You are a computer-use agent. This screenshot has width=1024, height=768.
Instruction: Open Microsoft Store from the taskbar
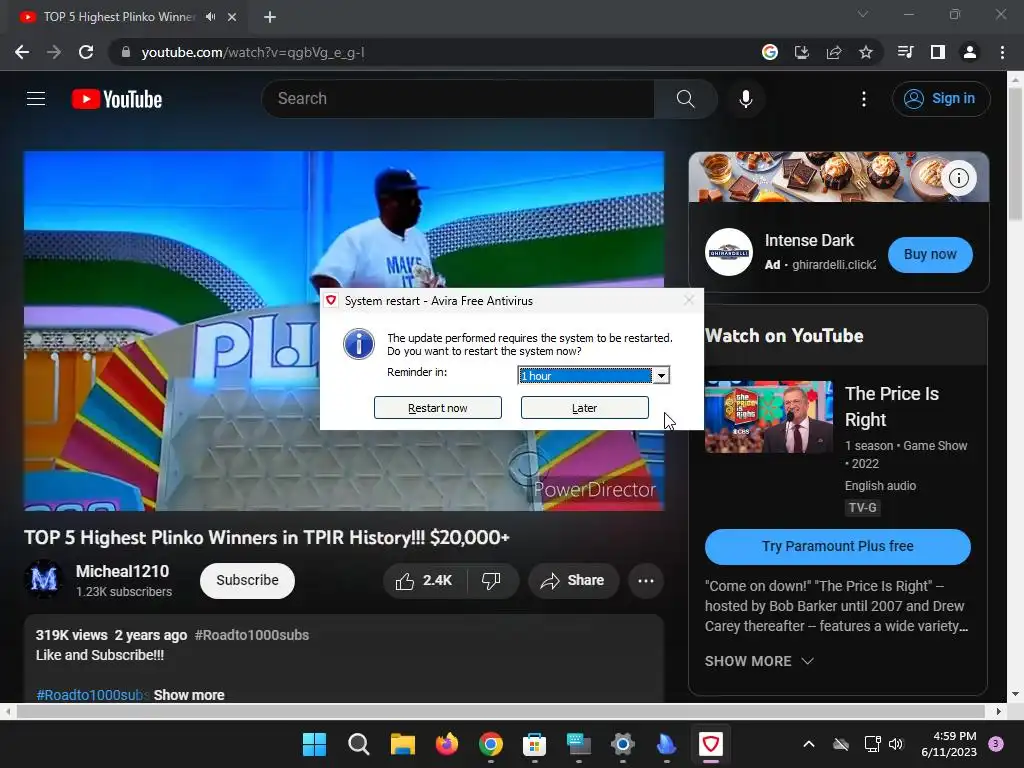[534, 744]
